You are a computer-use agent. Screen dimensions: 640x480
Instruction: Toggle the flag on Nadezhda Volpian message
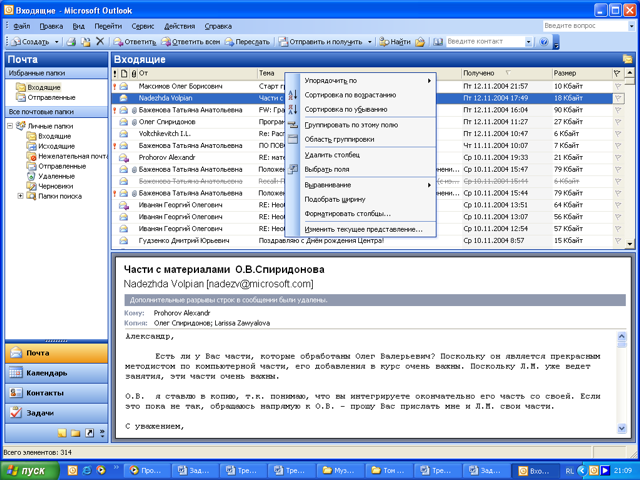618,98
